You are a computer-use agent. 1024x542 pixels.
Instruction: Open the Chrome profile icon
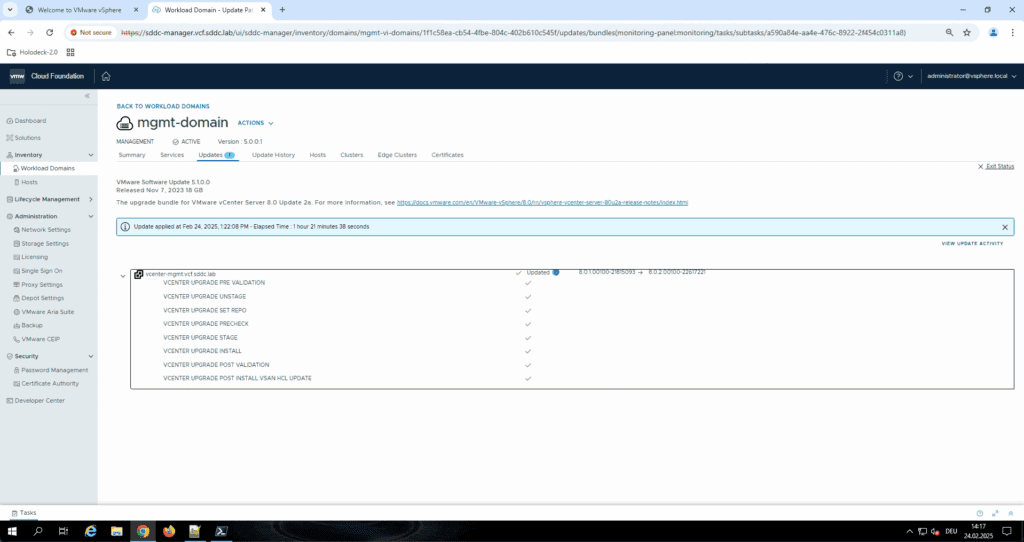pos(993,33)
